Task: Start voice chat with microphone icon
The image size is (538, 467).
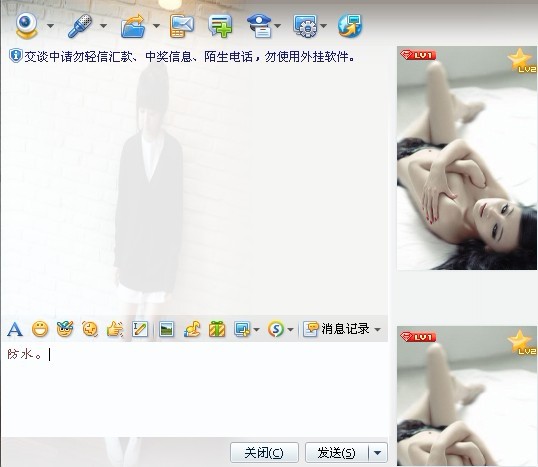Action: click(80, 25)
